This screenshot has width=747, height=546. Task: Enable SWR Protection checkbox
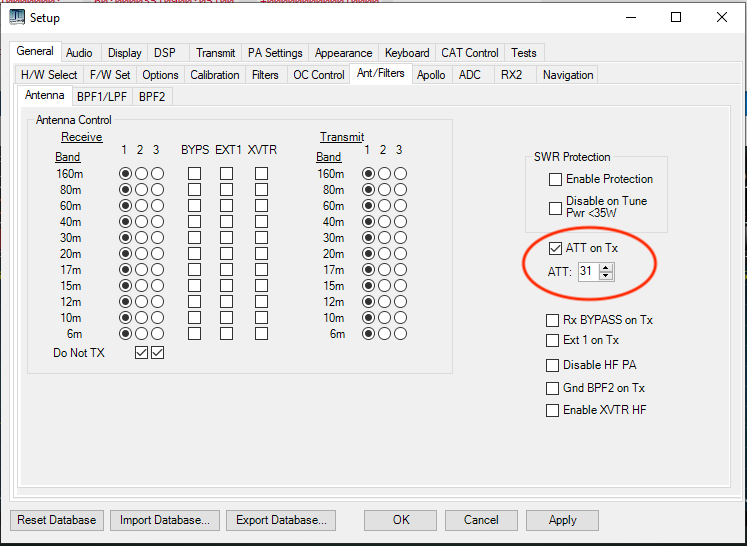[555, 179]
